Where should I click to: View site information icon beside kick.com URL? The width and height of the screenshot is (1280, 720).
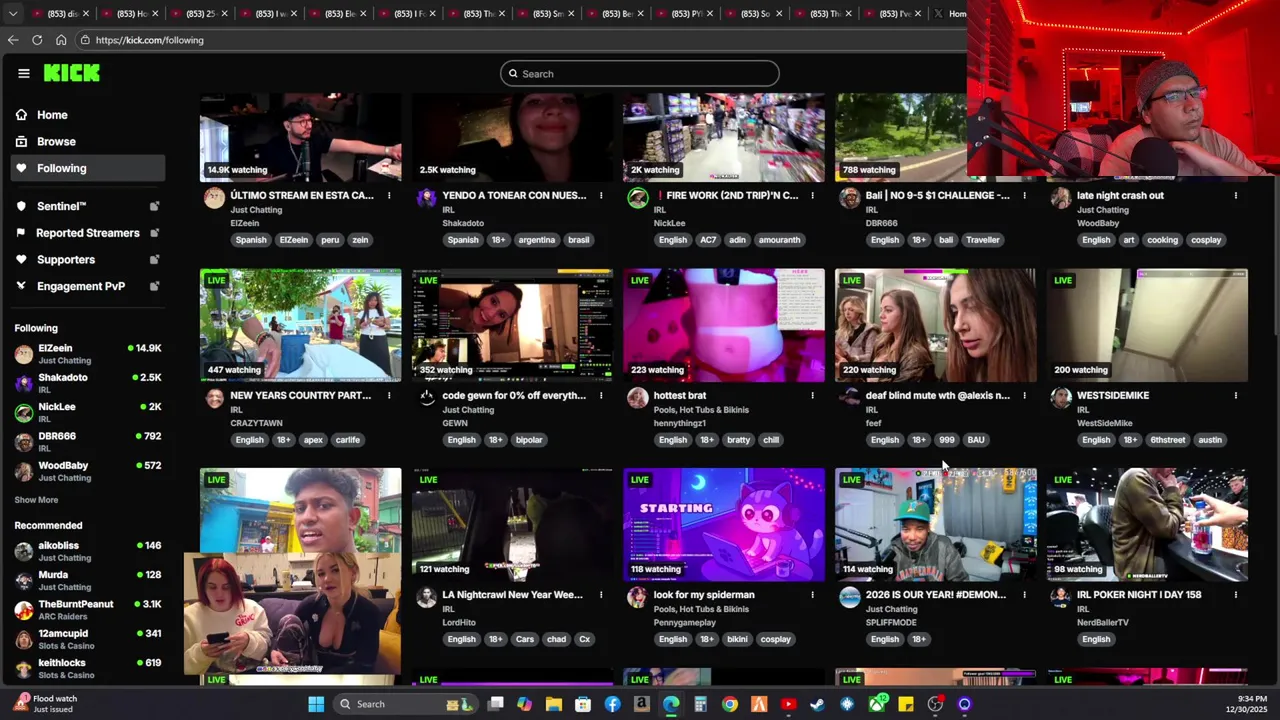coord(86,40)
